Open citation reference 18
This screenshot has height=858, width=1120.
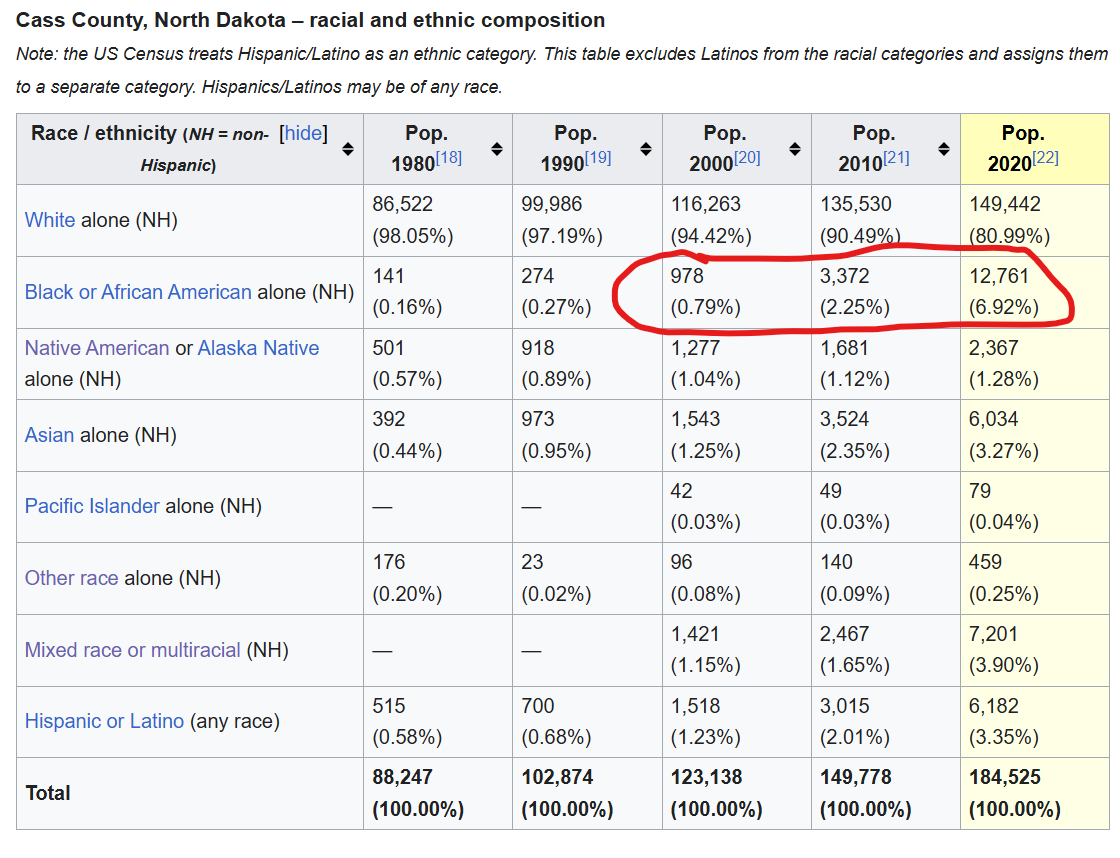[450, 157]
